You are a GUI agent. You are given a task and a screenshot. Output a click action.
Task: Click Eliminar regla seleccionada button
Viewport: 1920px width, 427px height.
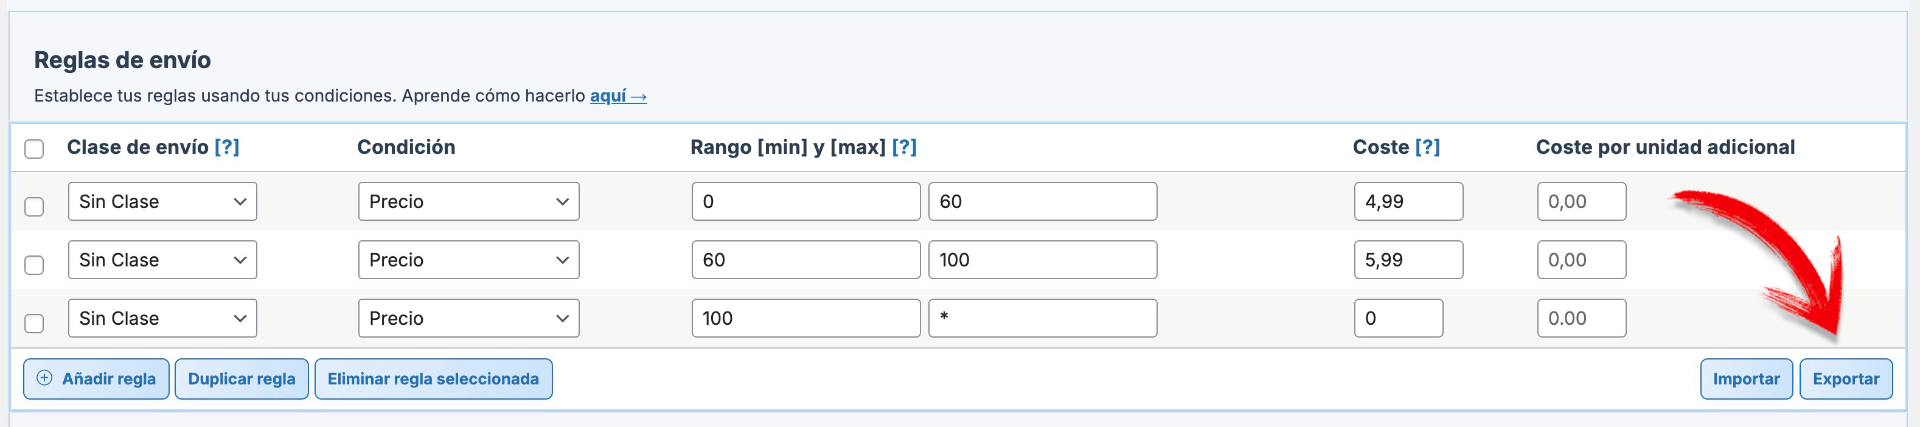coord(433,379)
